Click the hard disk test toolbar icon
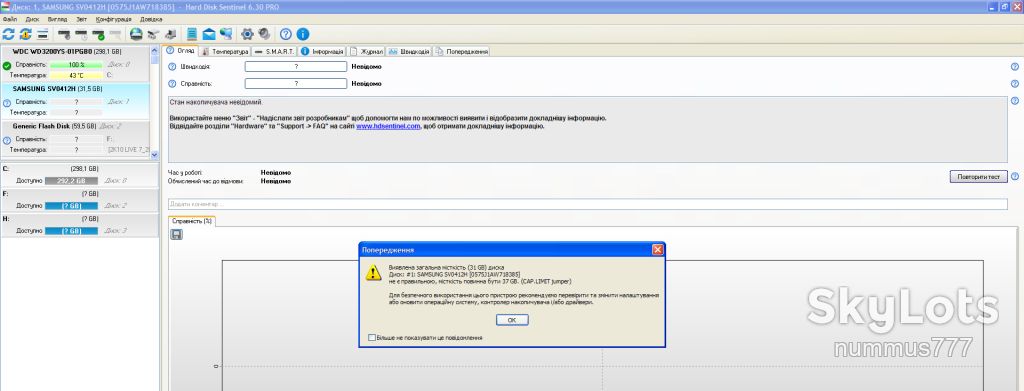This screenshot has width=1024, height=391. click(x=64, y=34)
